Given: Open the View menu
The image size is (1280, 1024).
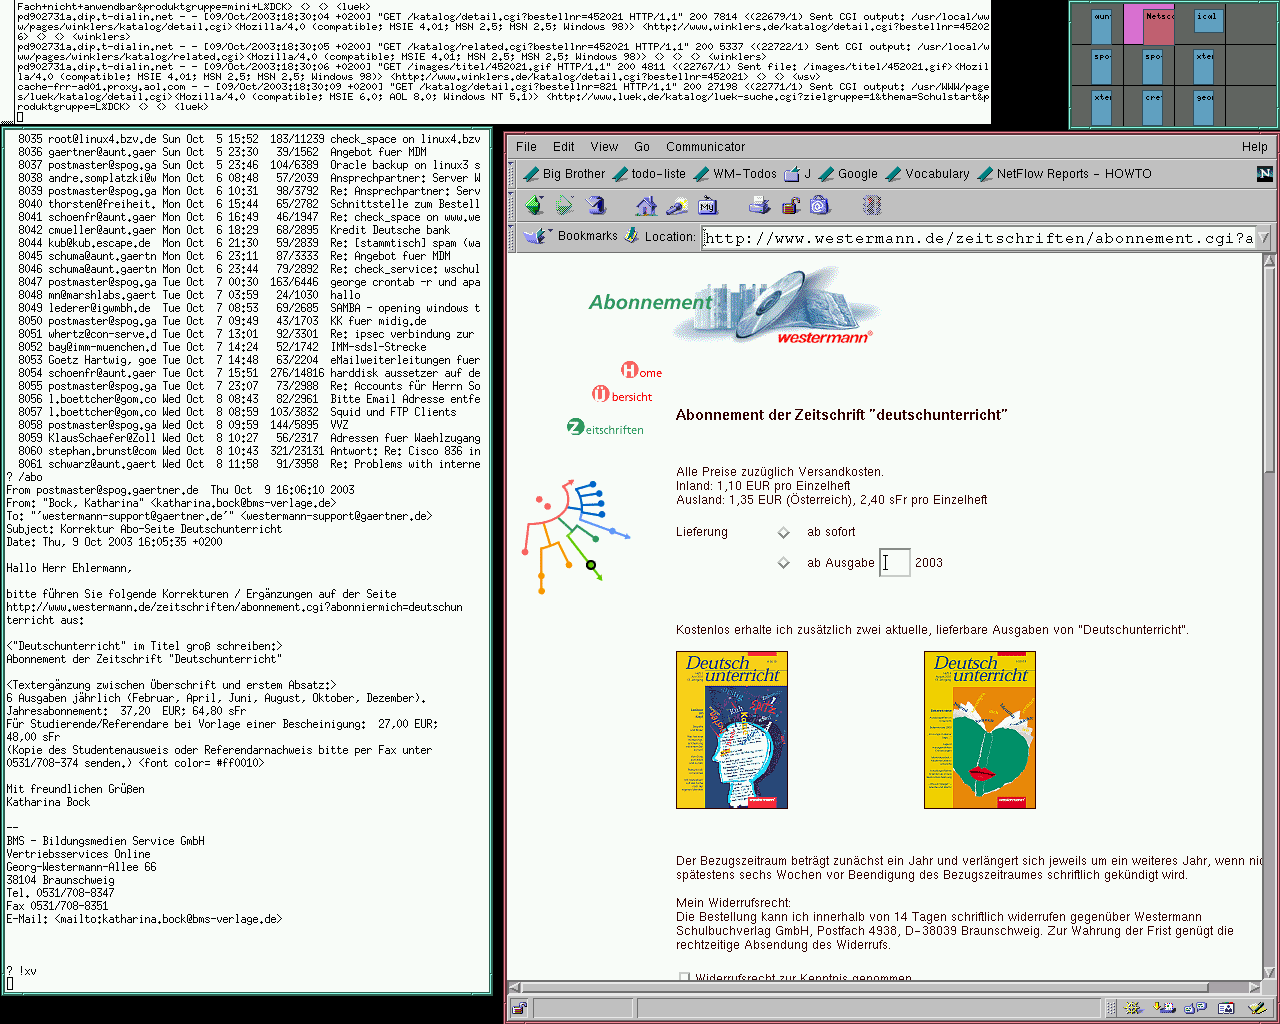Looking at the screenshot, I should (604, 146).
